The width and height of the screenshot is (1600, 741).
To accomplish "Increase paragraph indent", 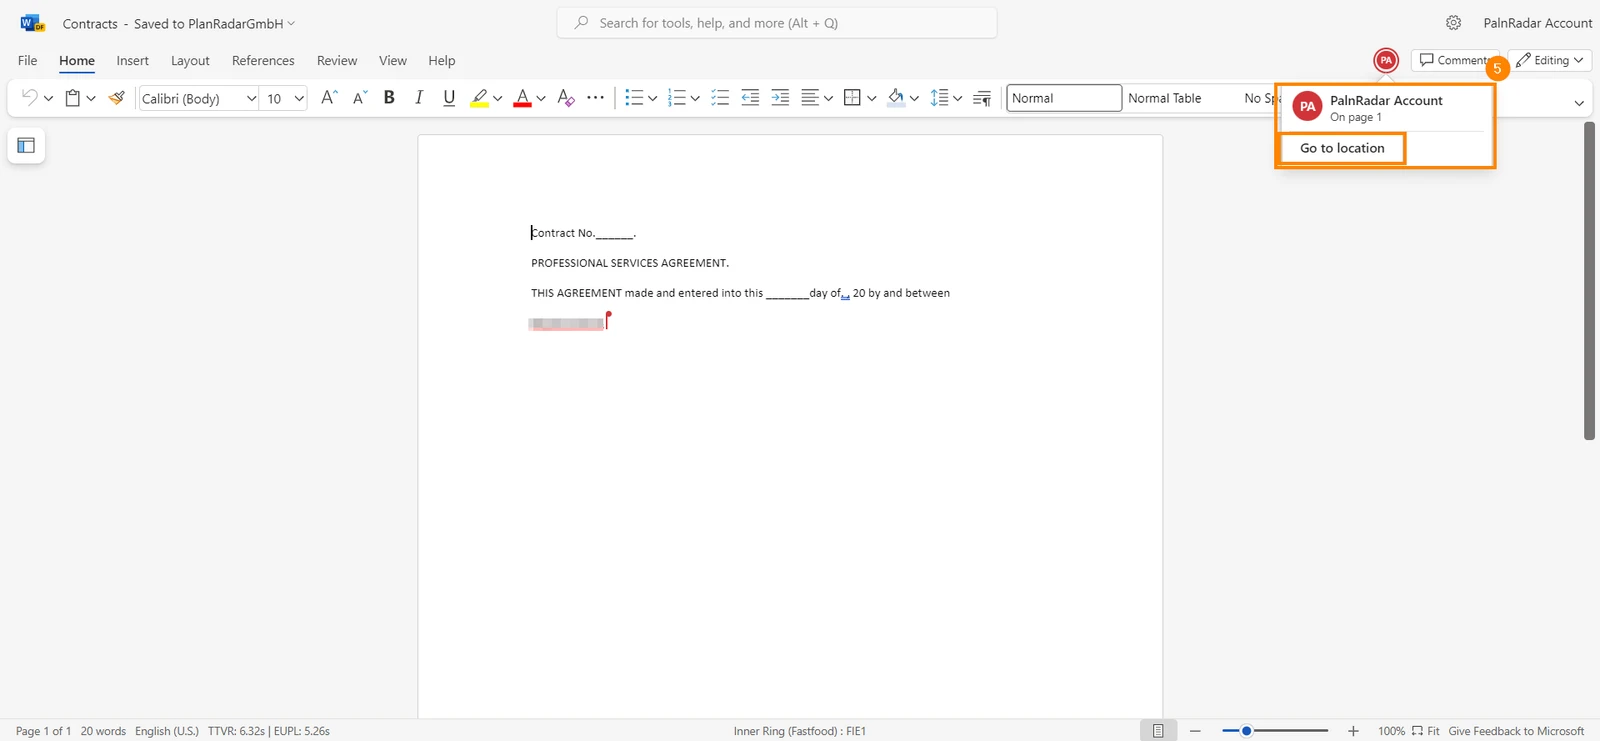I will [780, 98].
